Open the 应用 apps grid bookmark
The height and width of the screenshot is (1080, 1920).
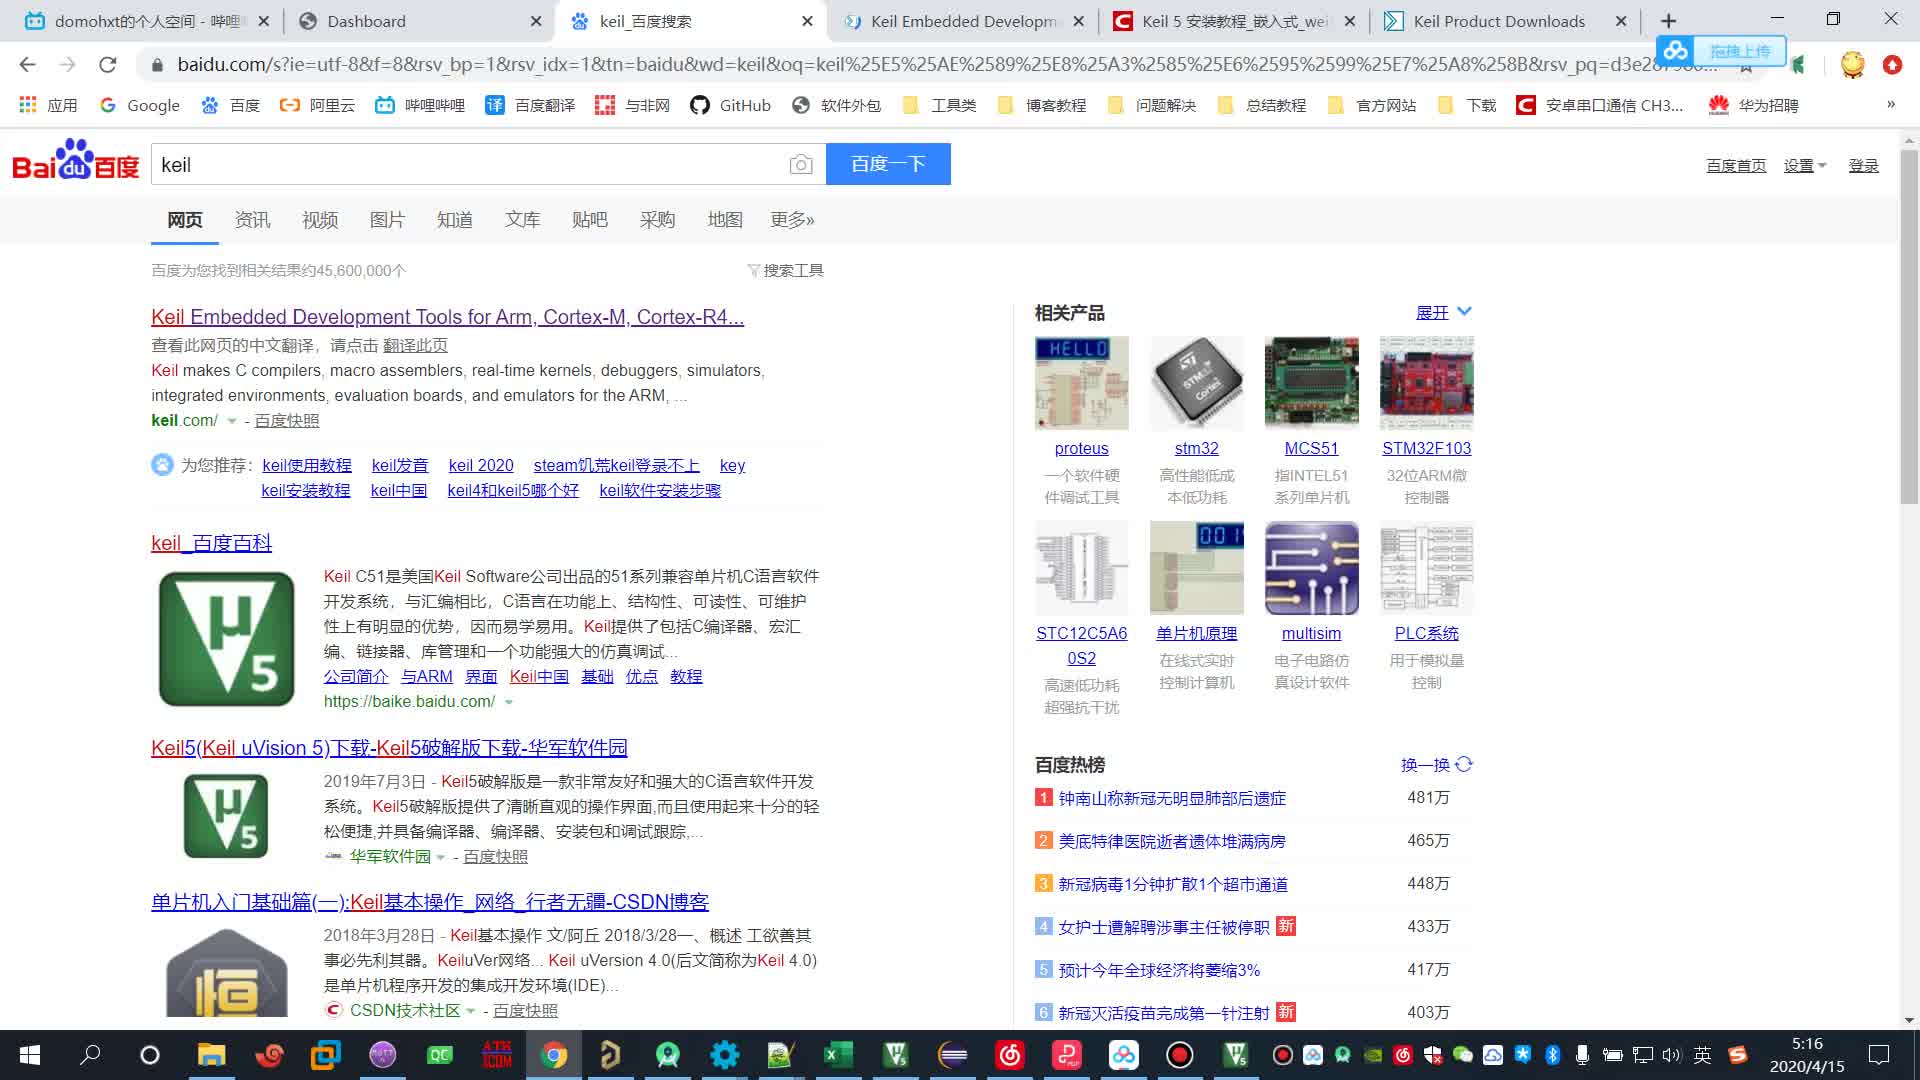pyautogui.click(x=48, y=105)
